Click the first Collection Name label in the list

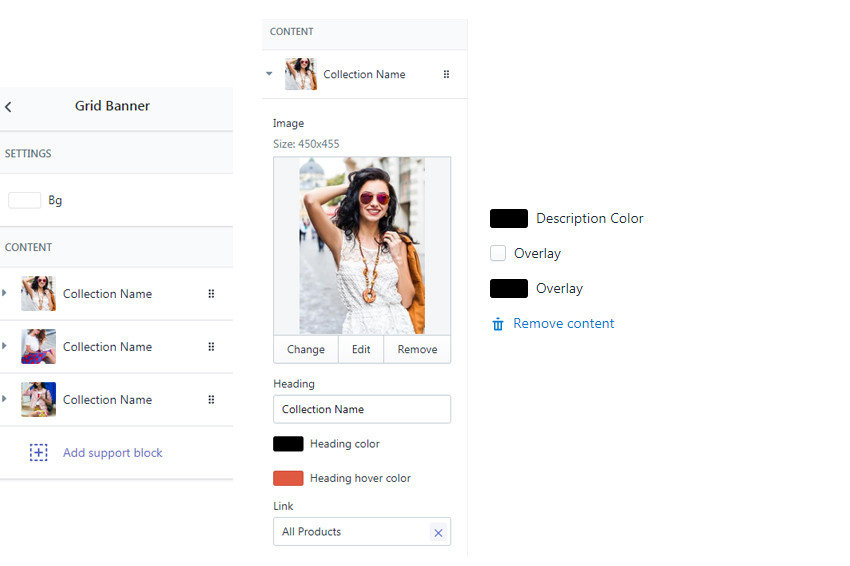click(107, 294)
